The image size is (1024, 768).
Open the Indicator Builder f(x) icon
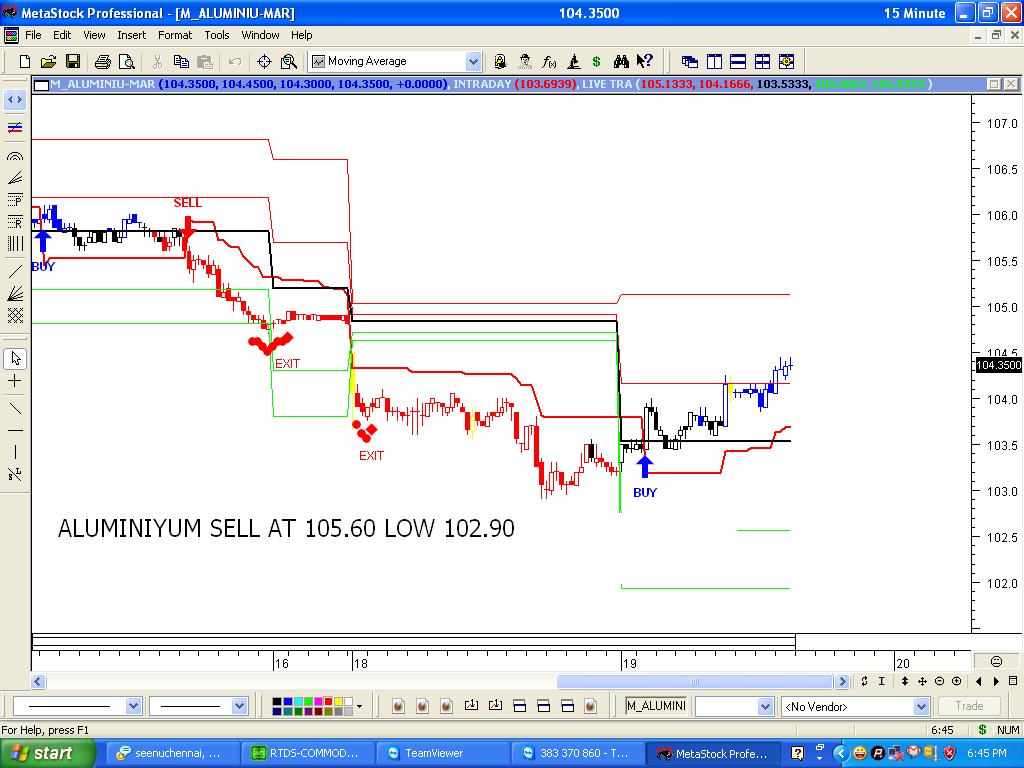(548, 61)
